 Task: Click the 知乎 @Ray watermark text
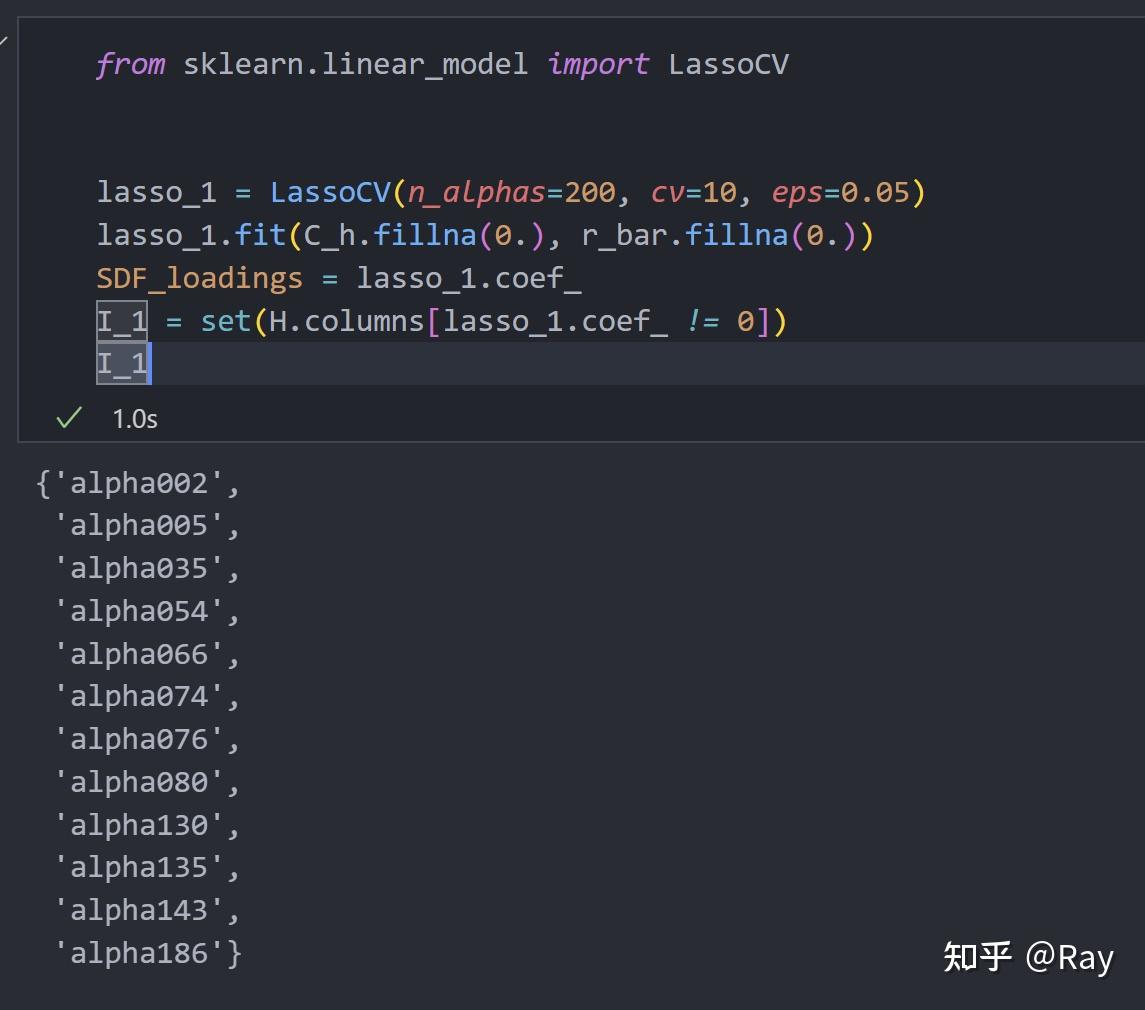click(1028, 956)
